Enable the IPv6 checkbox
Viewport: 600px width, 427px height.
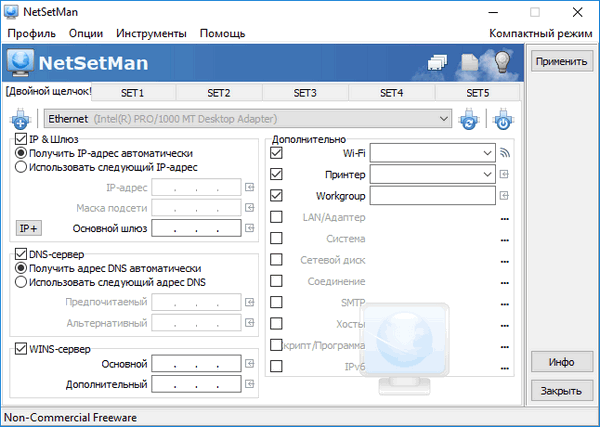(x=276, y=366)
